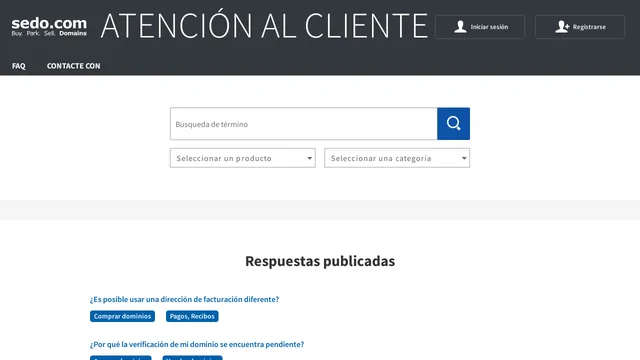
Task: Select the Pagos, Recibos tag
Action: 192,316
